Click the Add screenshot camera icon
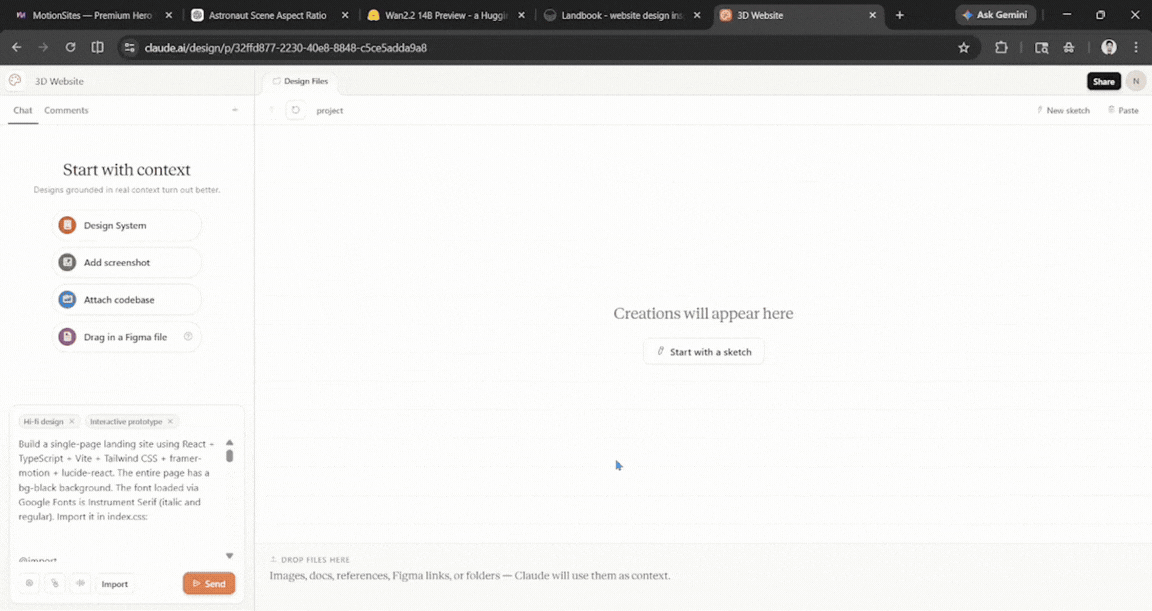Image resolution: width=1152 pixels, height=611 pixels. pos(68,262)
